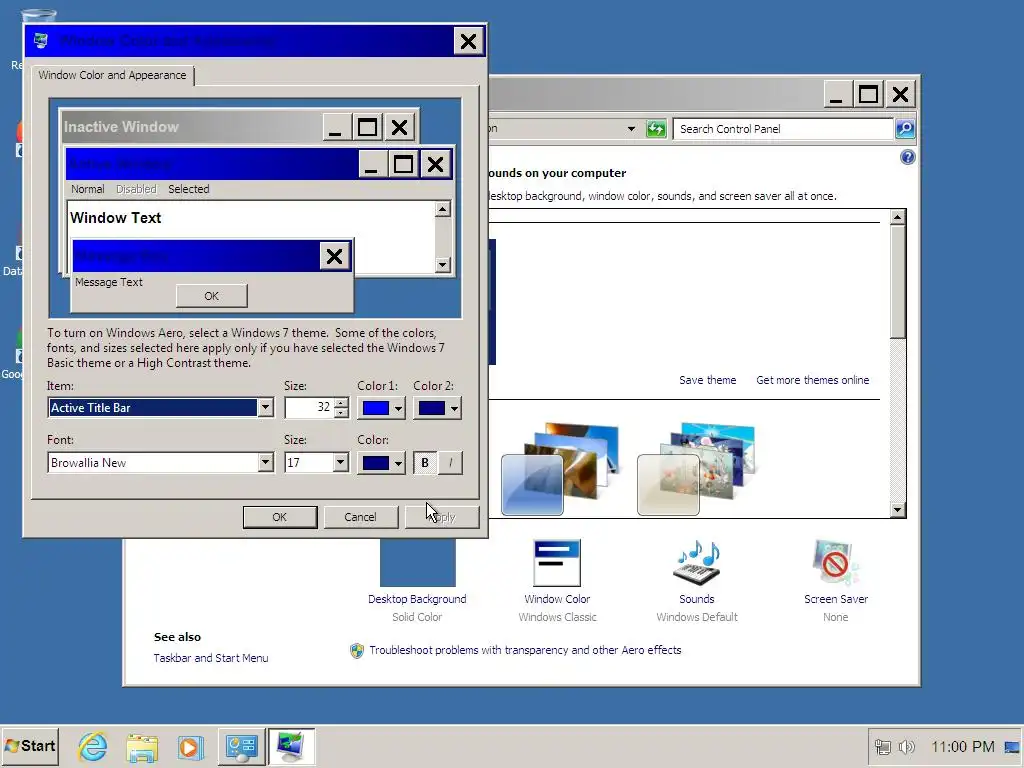
Task: Open the Font dropdown showing Browallia New
Action: tap(264, 462)
